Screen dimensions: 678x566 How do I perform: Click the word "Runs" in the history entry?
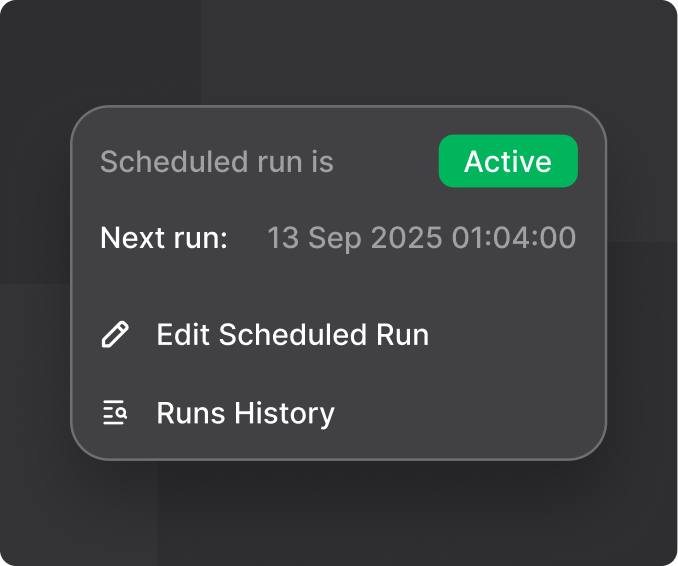pyautogui.click(x=190, y=412)
